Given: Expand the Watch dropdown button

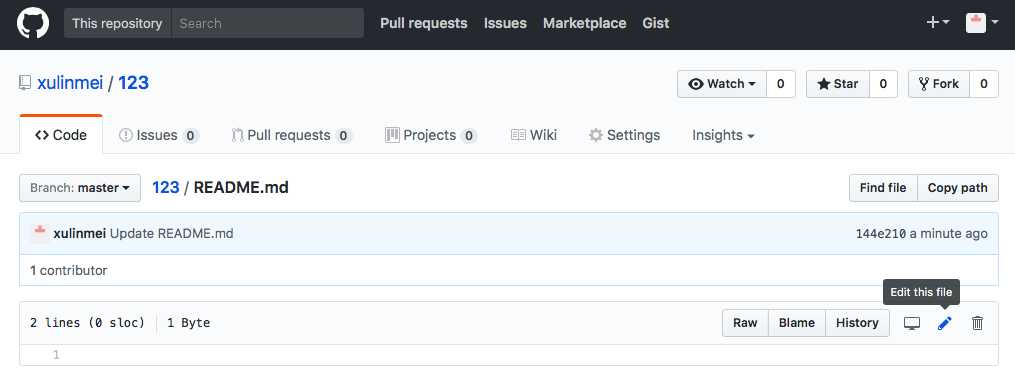Looking at the screenshot, I should tap(722, 84).
